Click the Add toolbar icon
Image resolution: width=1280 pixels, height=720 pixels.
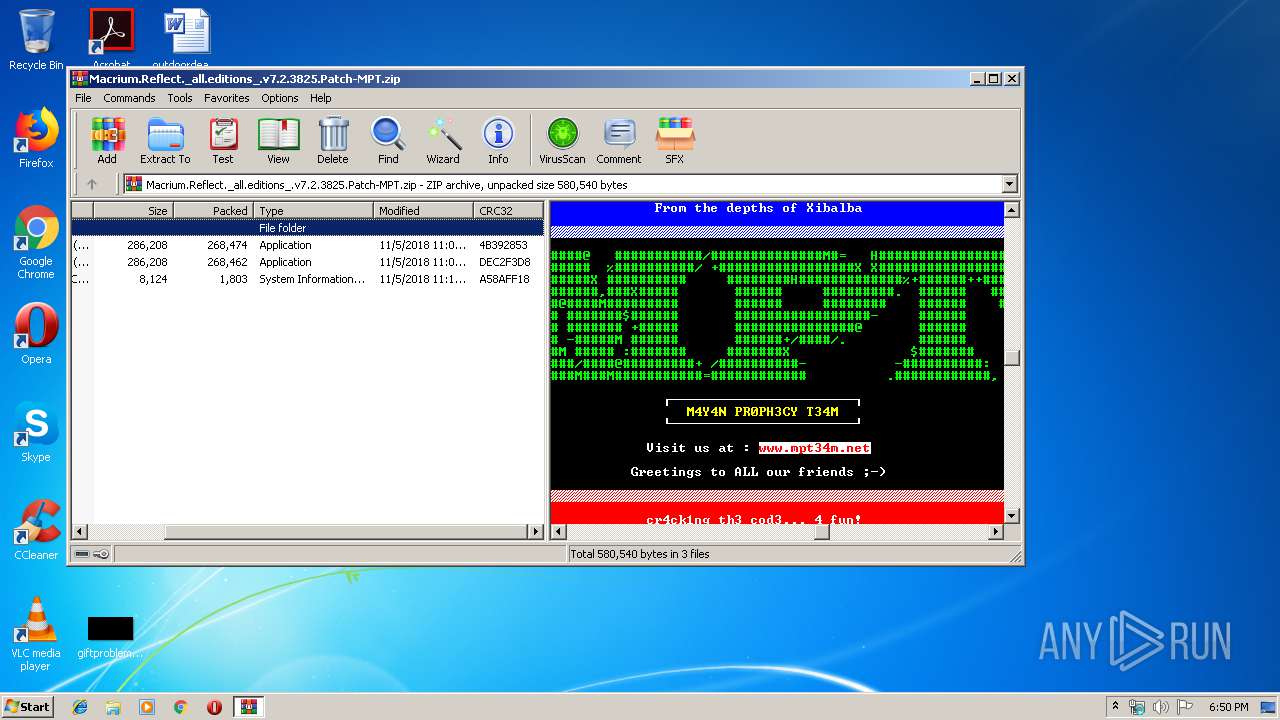click(x=107, y=140)
